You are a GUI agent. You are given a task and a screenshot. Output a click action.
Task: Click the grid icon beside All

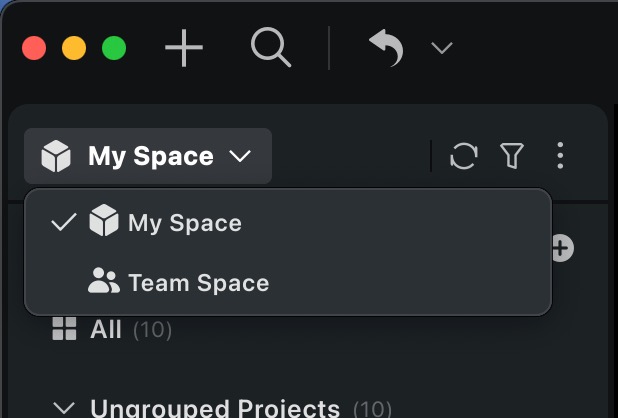pyautogui.click(x=64, y=329)
